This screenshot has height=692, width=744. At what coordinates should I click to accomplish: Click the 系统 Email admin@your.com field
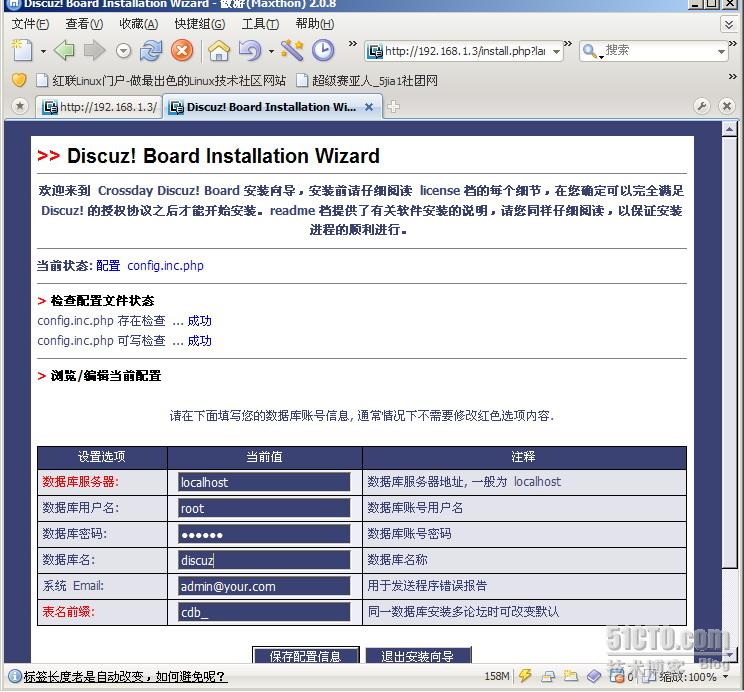coord(264,587)
